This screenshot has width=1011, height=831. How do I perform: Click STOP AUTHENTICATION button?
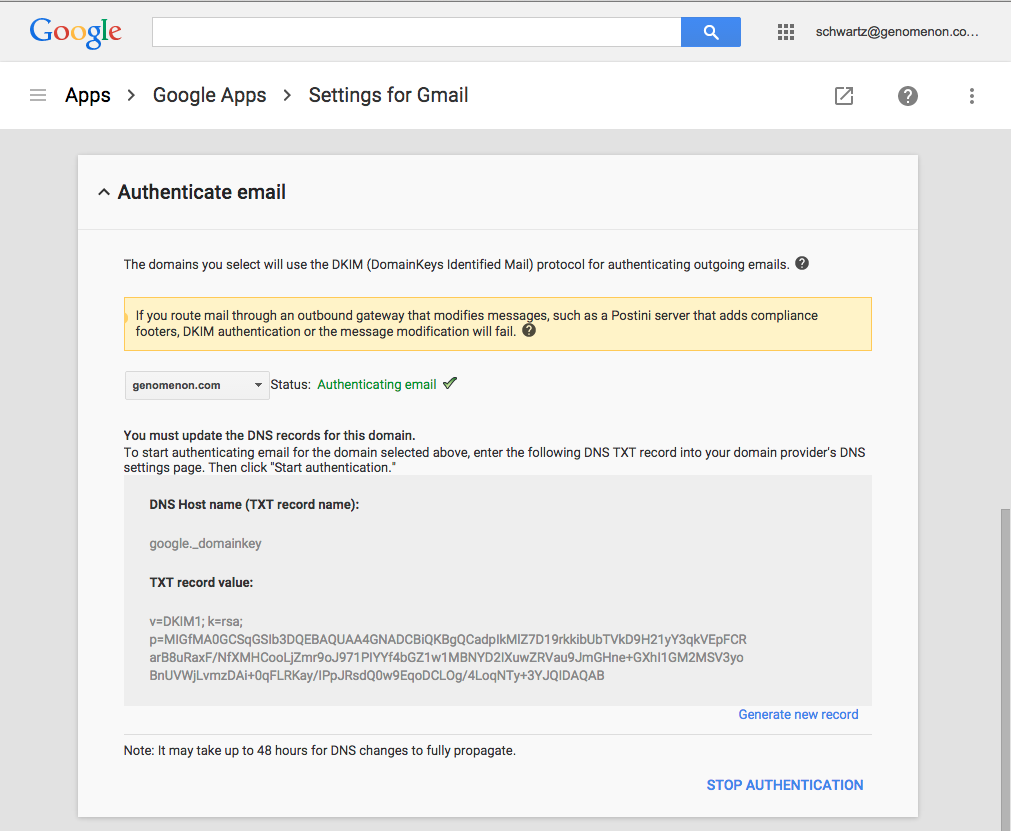coord(785,785)
